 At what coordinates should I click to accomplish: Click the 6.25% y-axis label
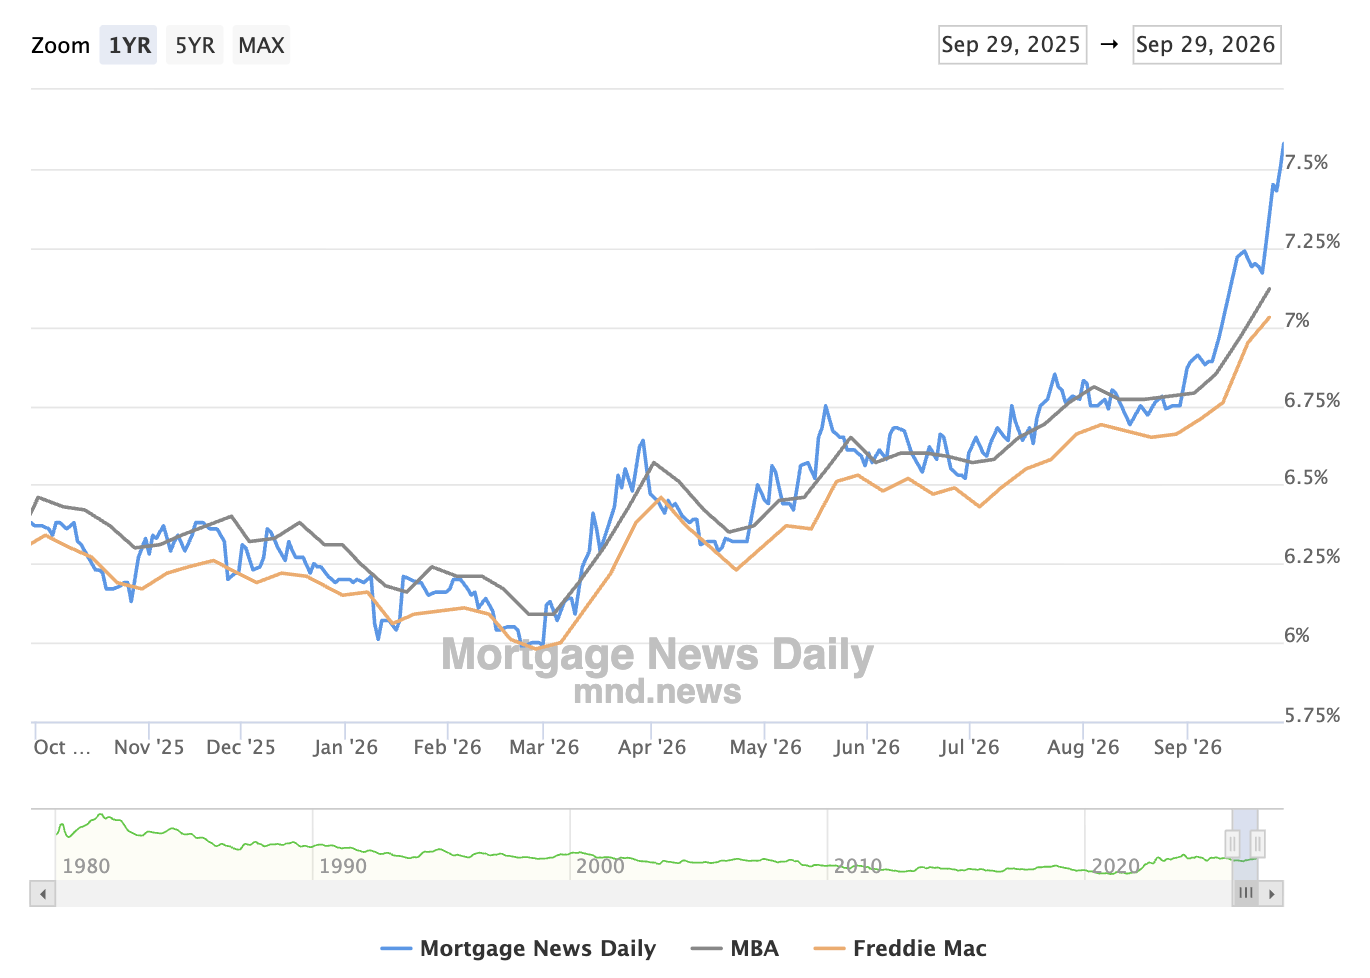click(1312, 556)
